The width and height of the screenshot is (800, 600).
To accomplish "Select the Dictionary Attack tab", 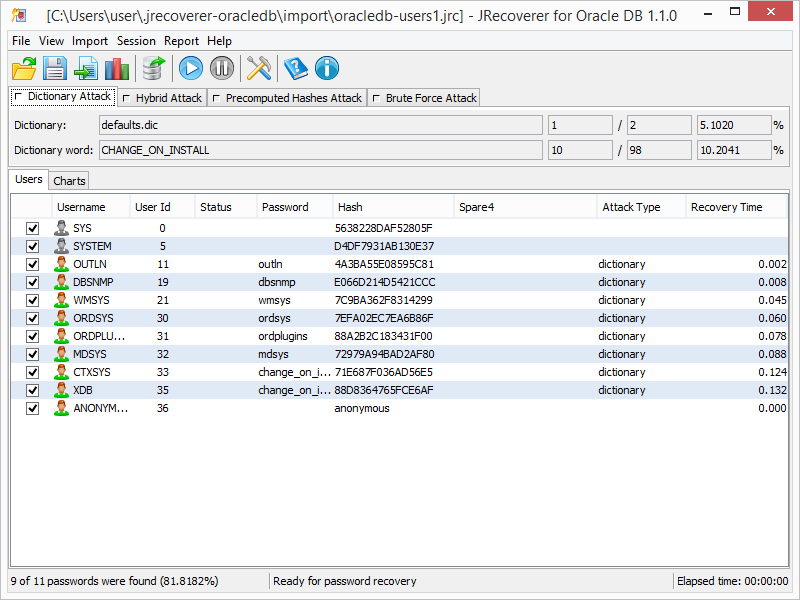I will click(63, 96).
